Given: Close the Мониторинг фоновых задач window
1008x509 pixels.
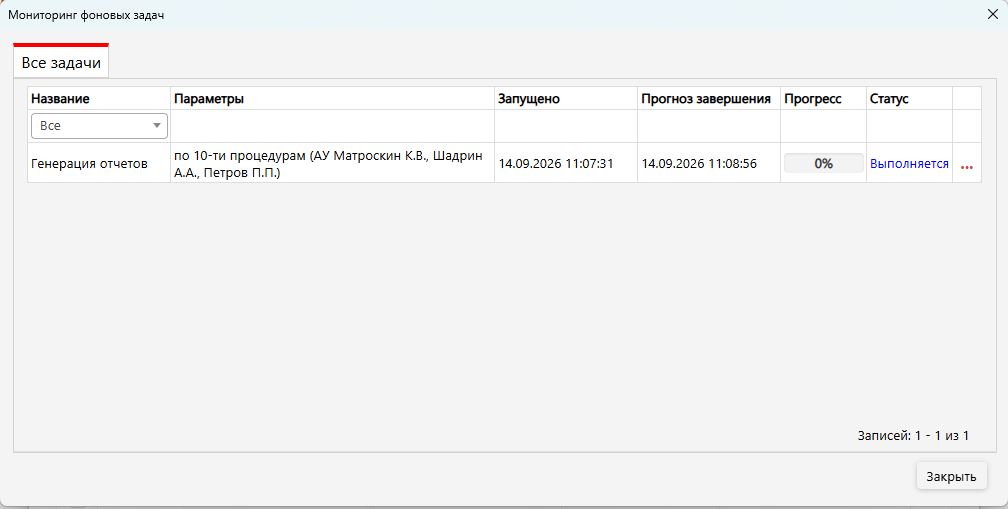Looking at the screenshot, I should [x=993, y=14].
